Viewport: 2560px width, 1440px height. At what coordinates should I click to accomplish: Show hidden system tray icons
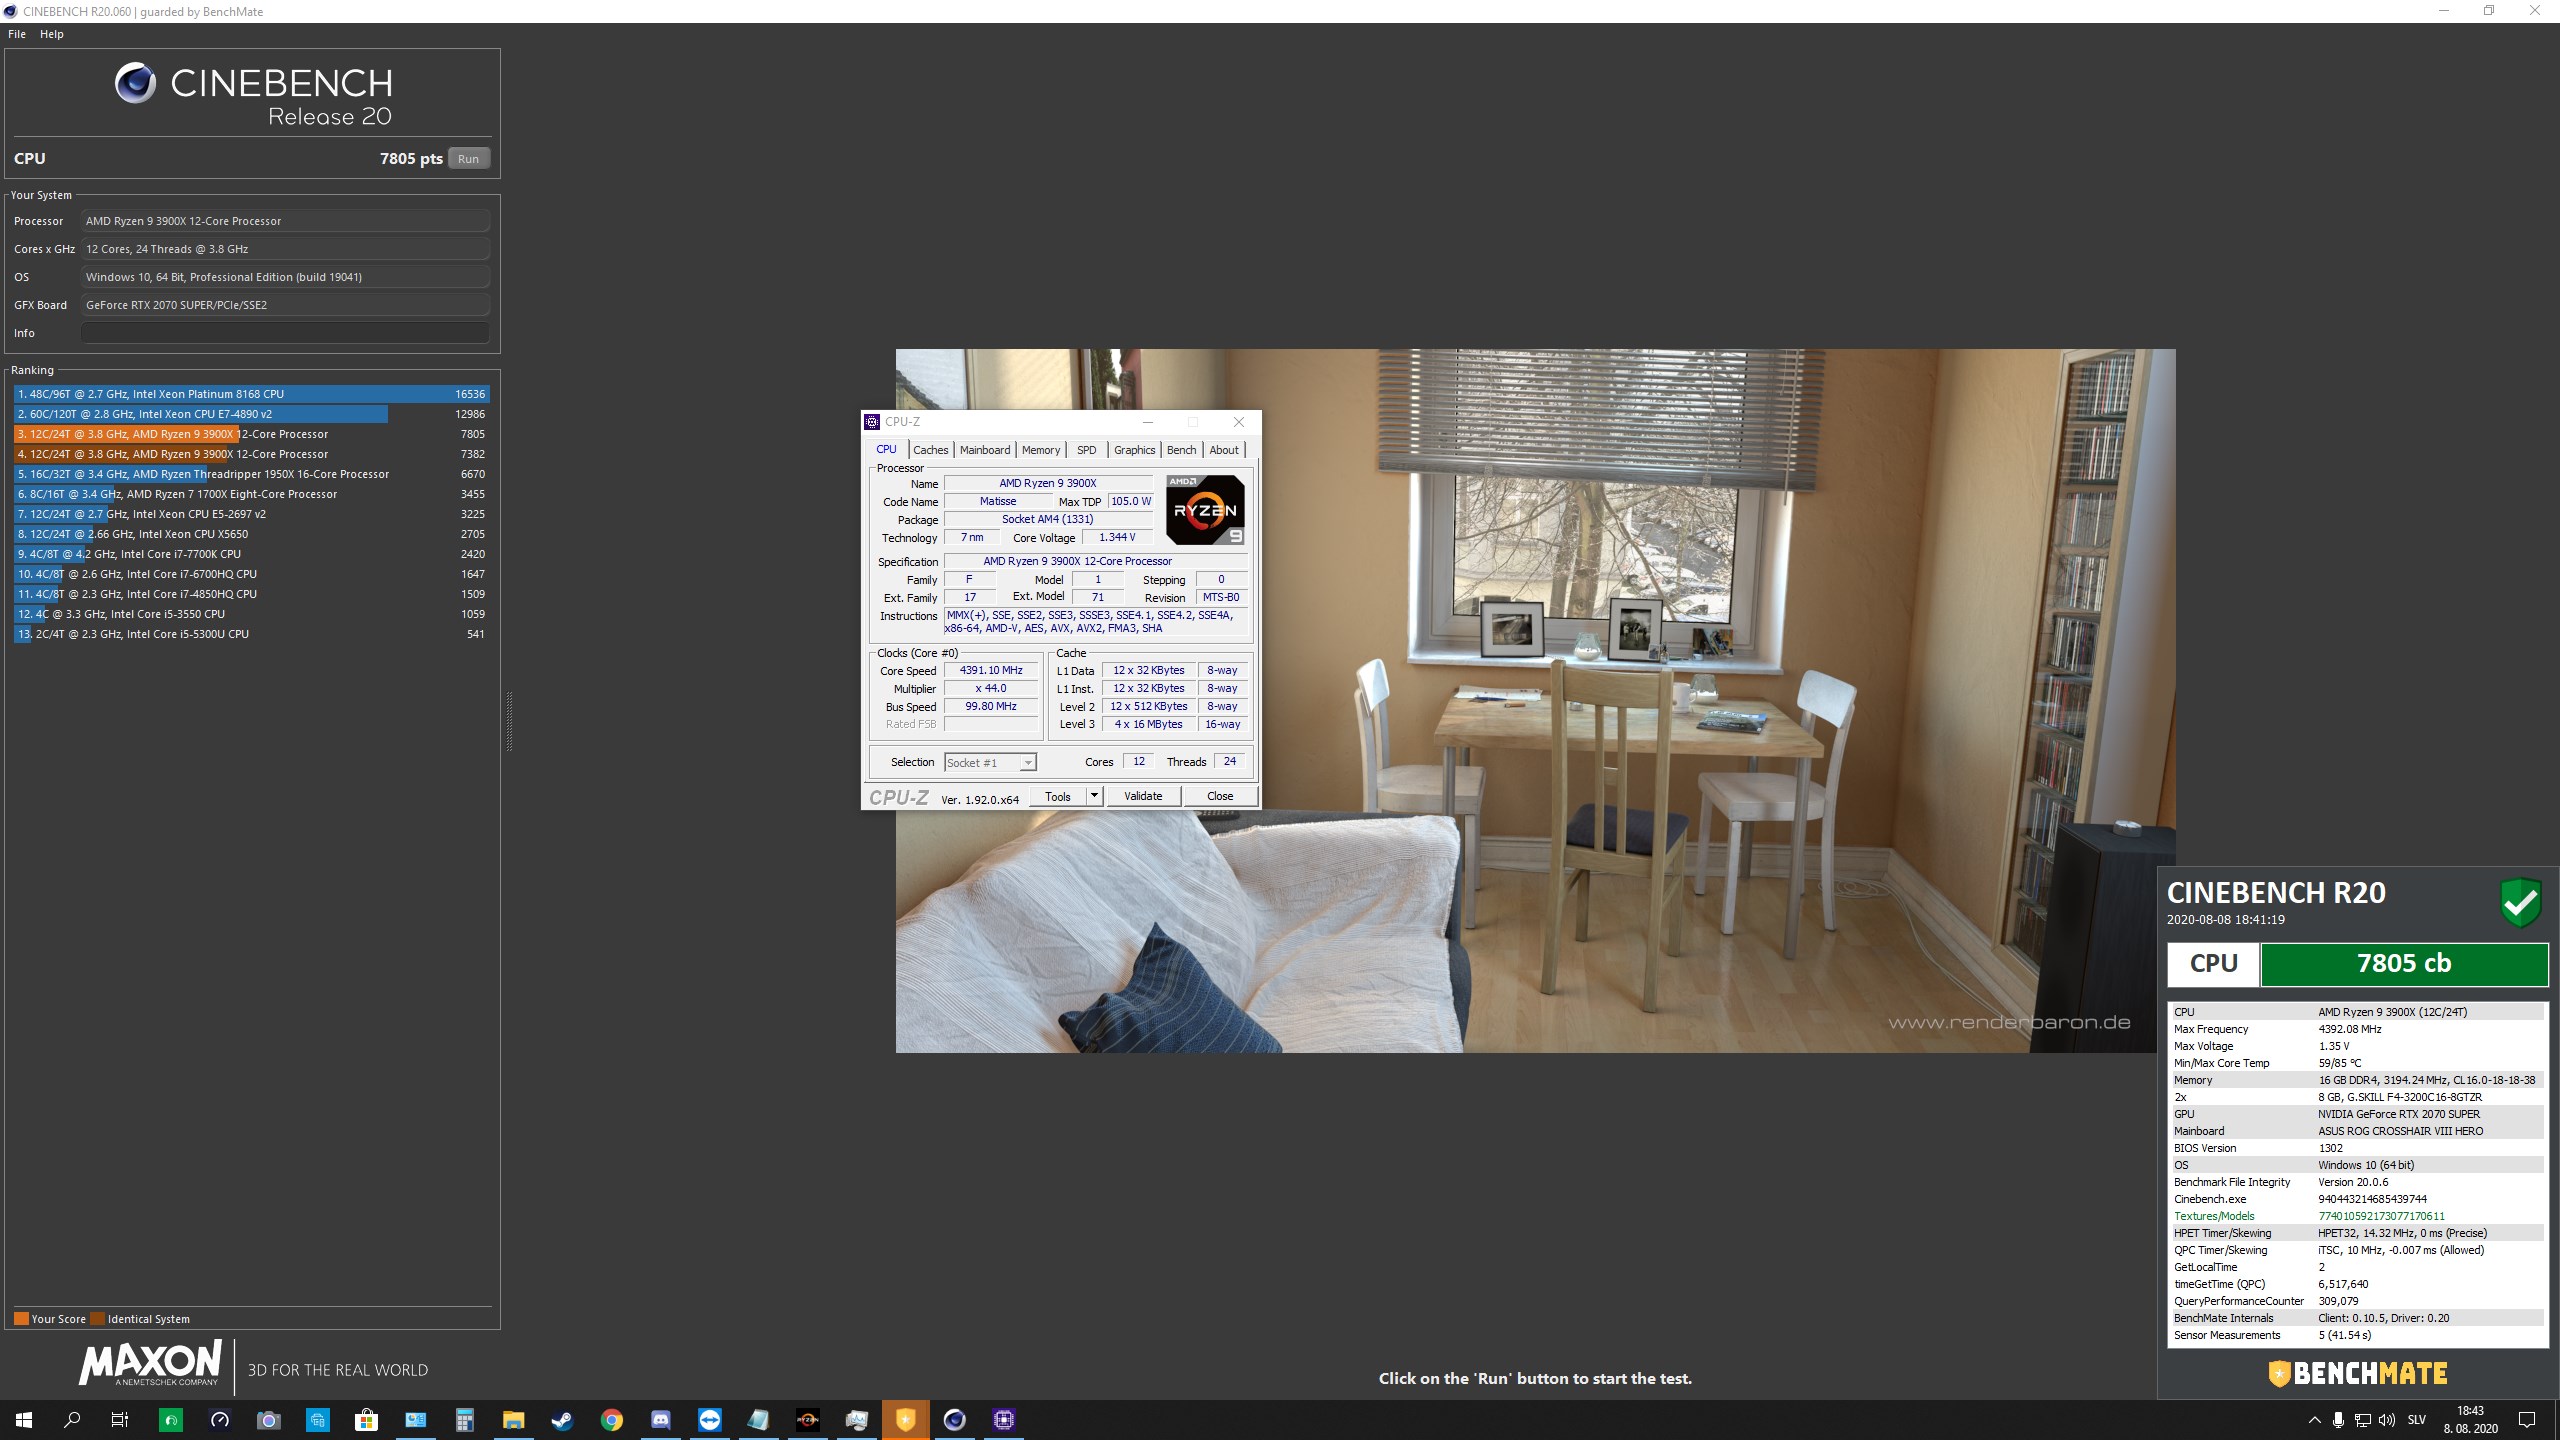click(x=2314, y=1420)
